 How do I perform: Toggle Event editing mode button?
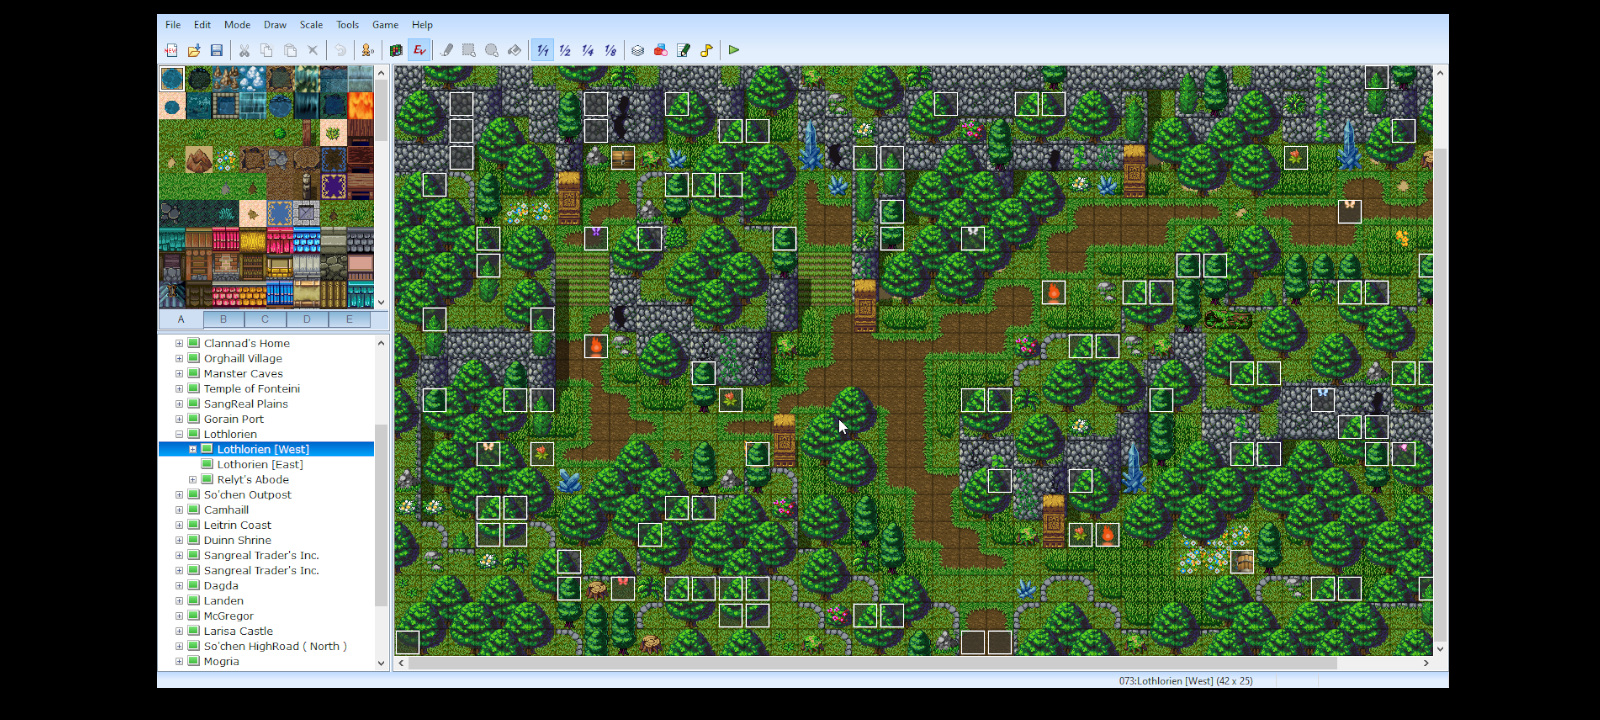click(x=419, y=50)
